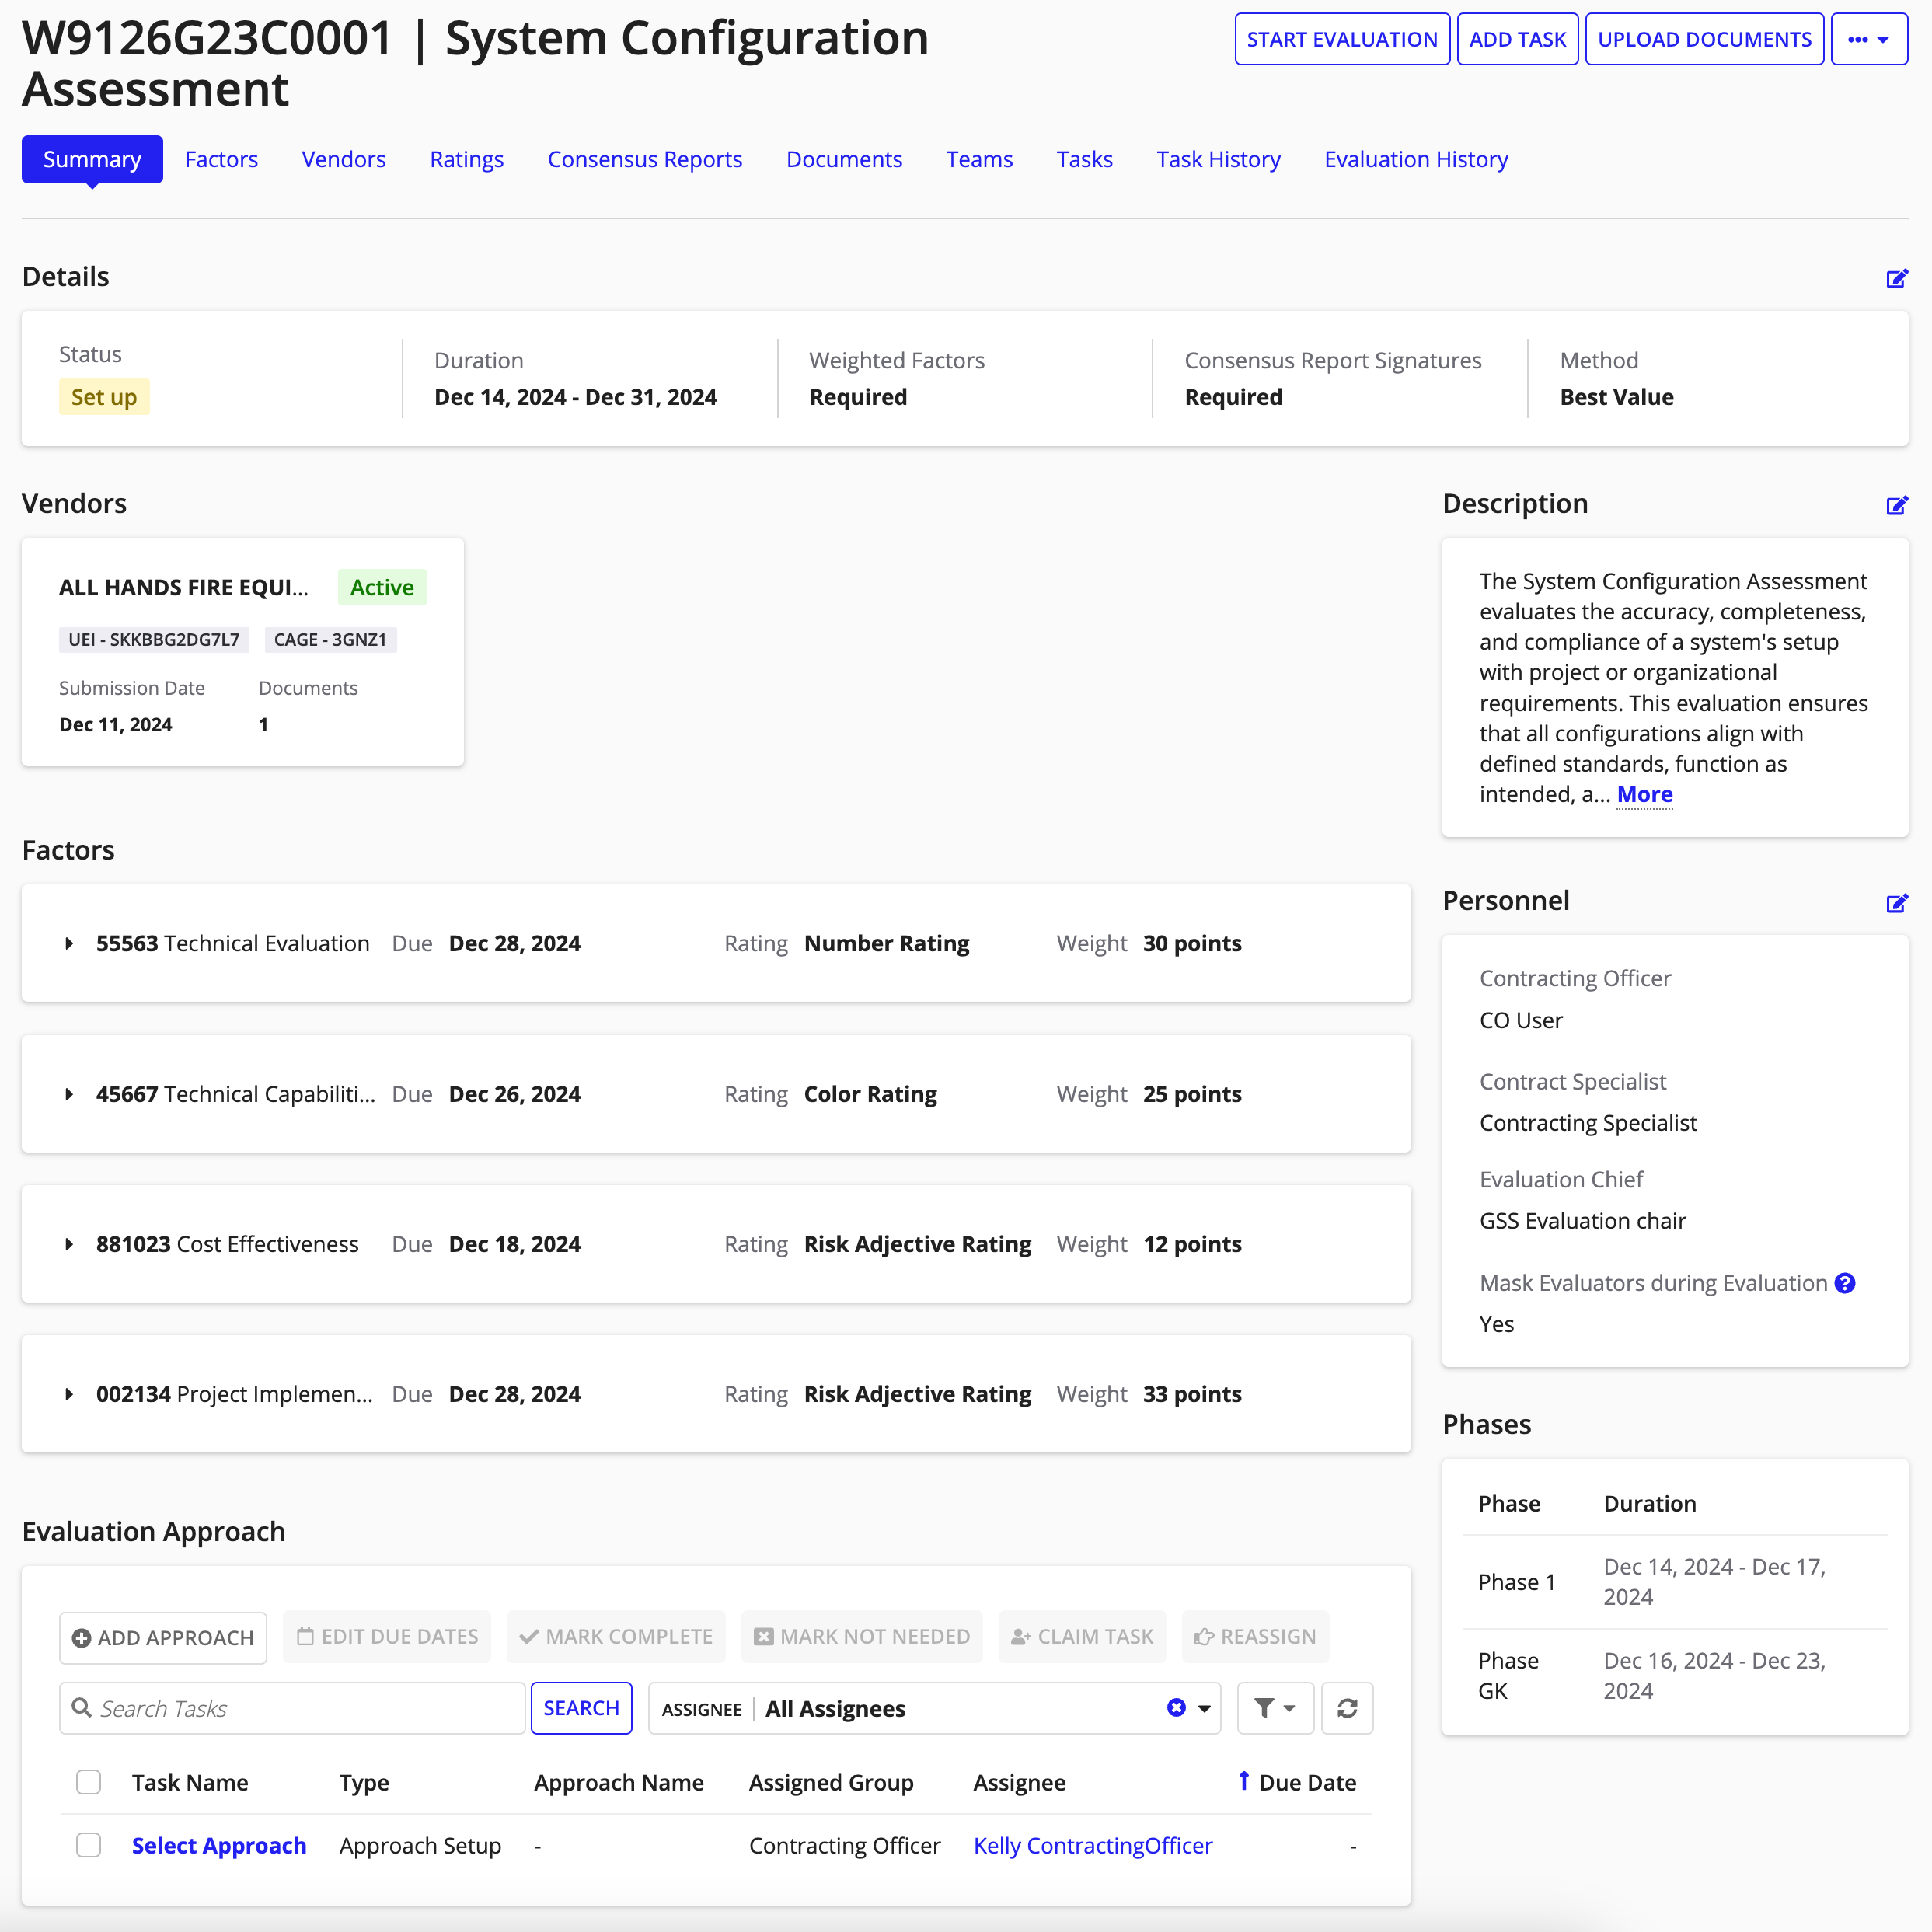This screenshot has height=1932, width=1932.
Task: Click the Claim Task button
Action: (1082, 1636)
